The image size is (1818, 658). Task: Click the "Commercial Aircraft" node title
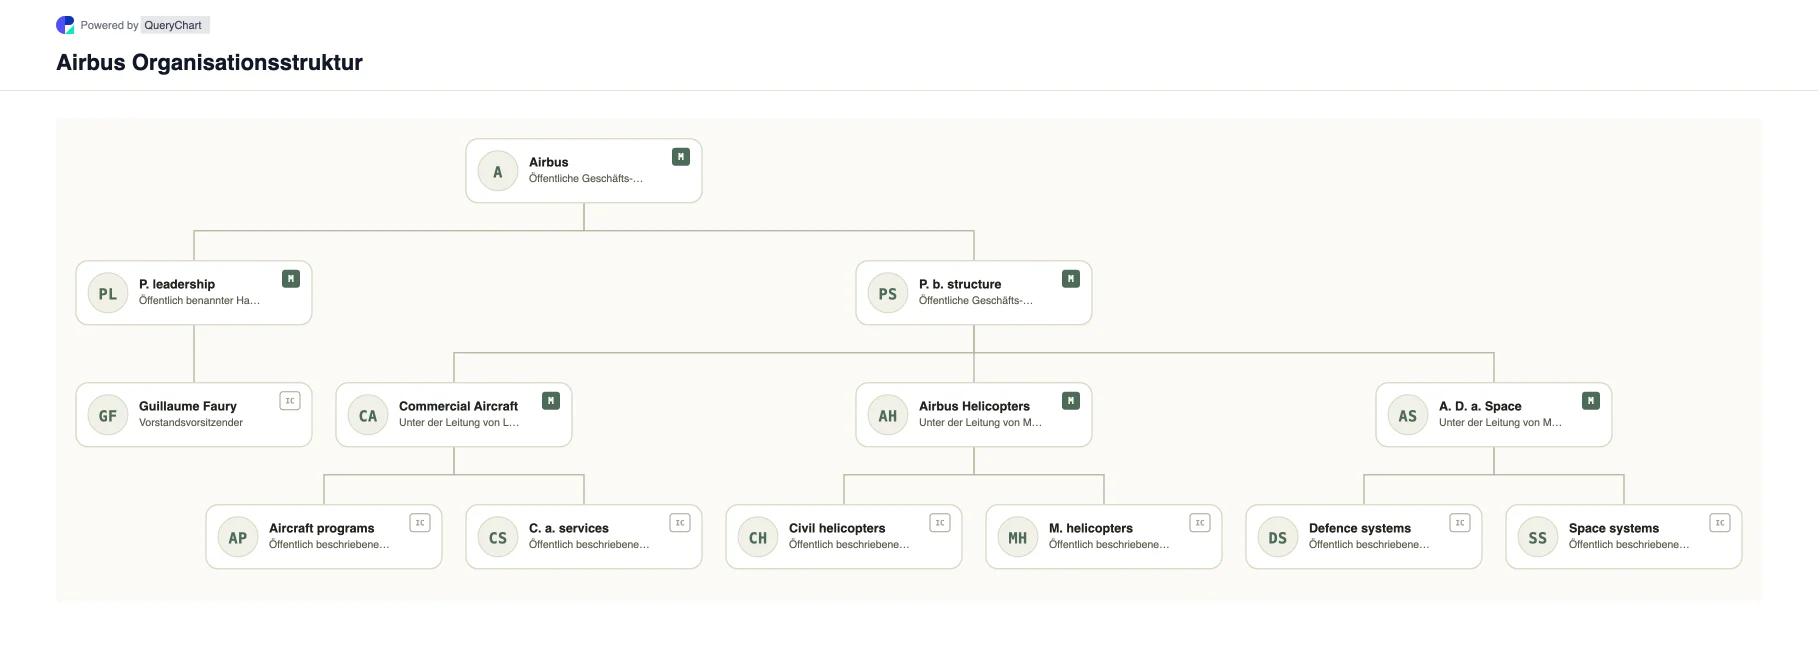tap(458, 406)
